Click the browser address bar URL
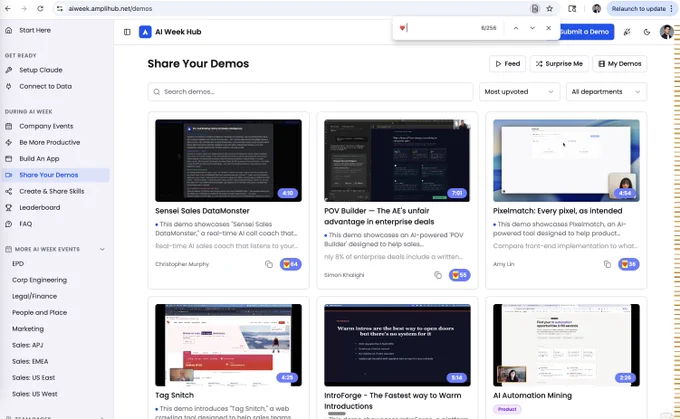The image size is (680, 419). pos(110,9)
